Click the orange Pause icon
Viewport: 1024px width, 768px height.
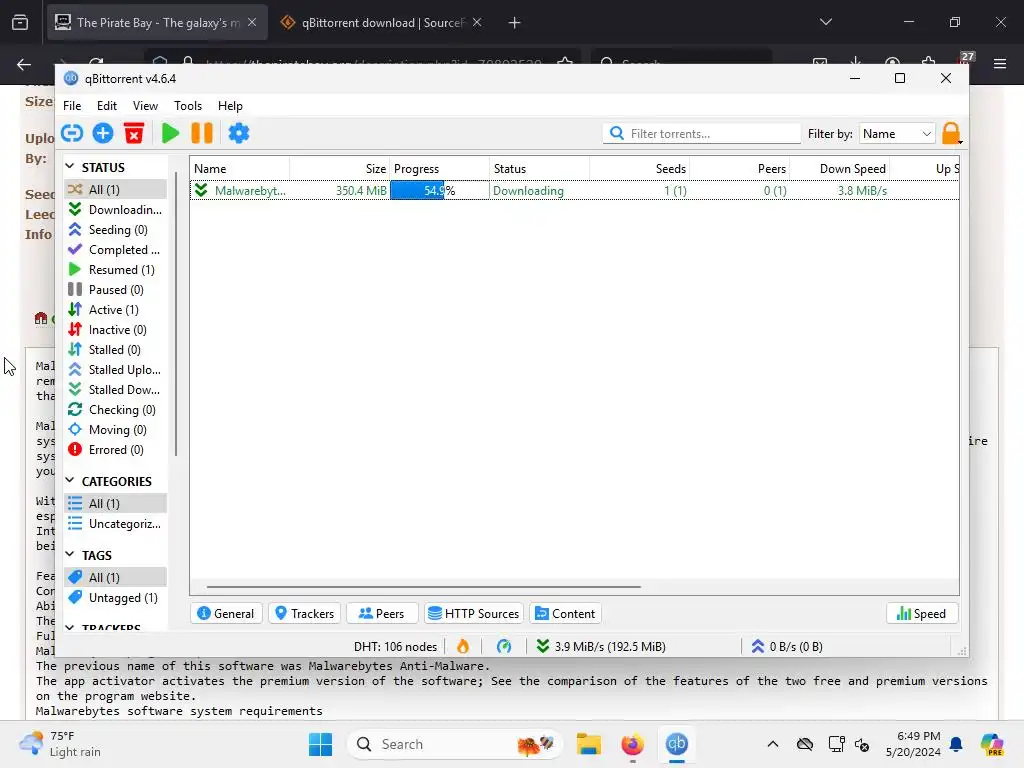click(202, 133)
